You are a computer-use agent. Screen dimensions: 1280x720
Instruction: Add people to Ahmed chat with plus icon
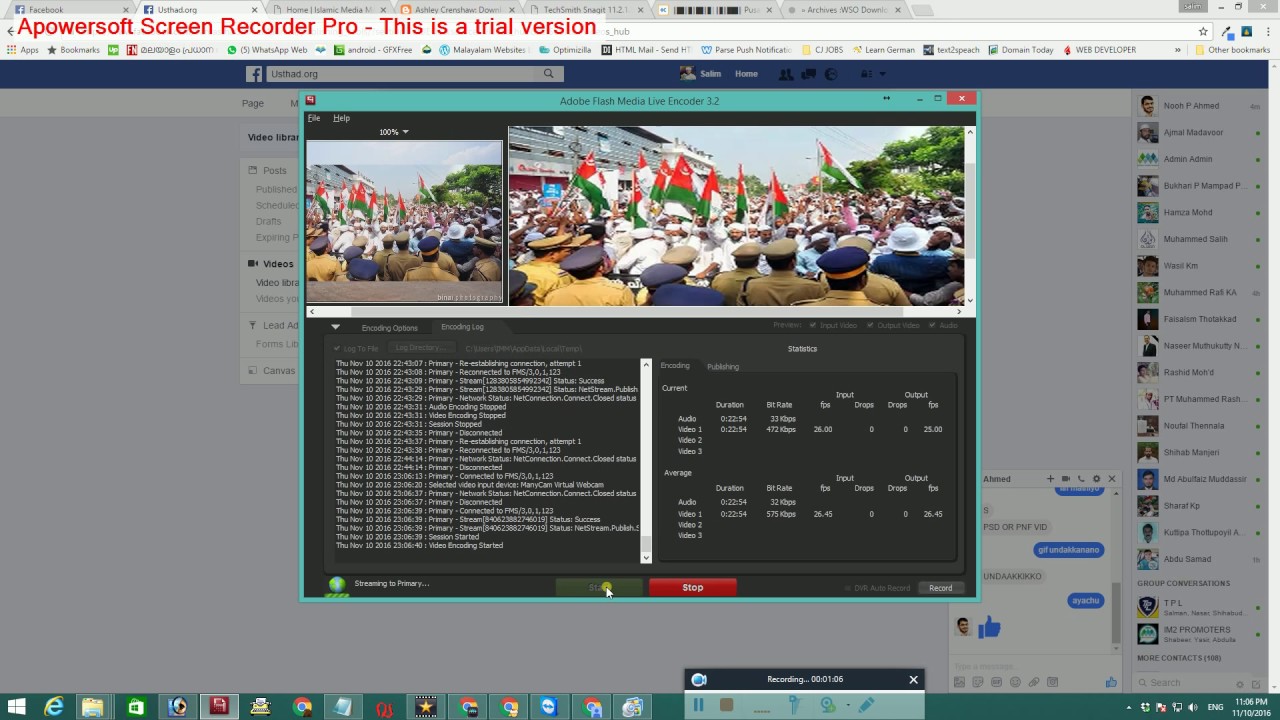[x=1050, y=479]
